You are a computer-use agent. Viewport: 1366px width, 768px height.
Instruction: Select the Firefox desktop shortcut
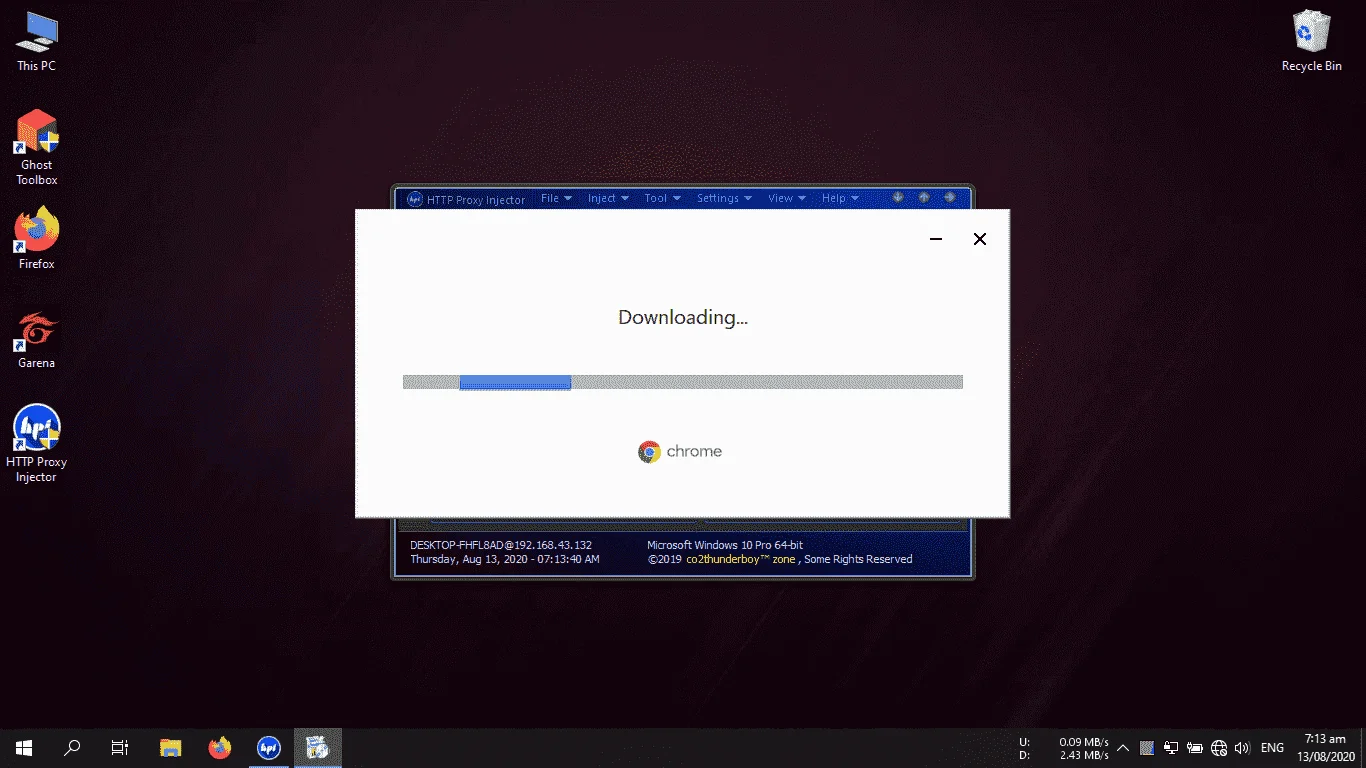point(36,238)
